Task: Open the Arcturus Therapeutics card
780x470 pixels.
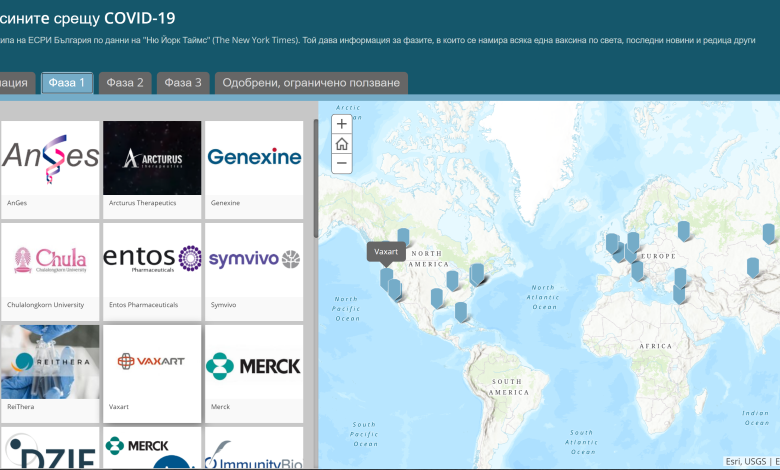Action: tap(152, 170)
